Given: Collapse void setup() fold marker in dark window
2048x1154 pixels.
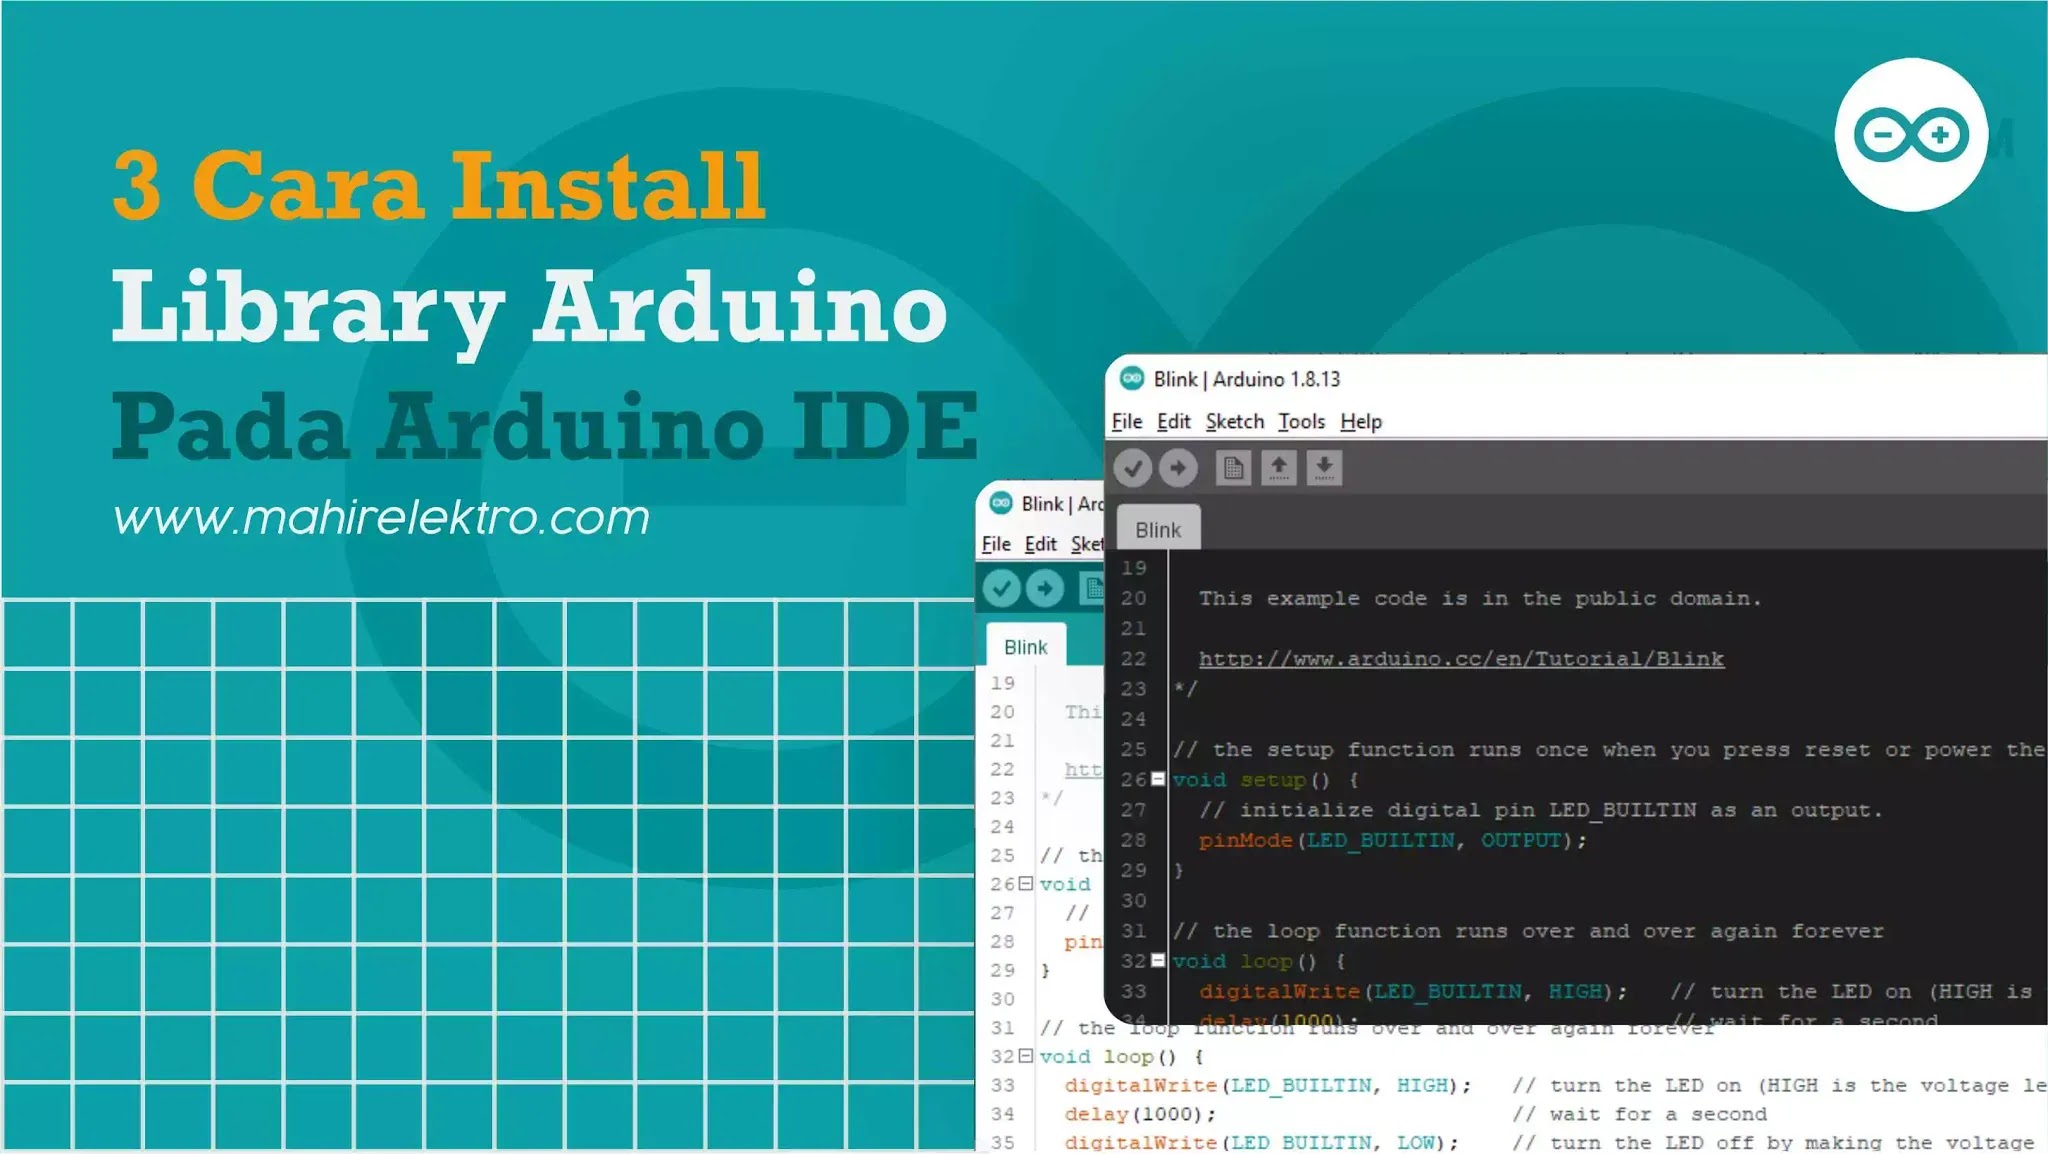Looking at the screenshot, I should pos(1158,779).
